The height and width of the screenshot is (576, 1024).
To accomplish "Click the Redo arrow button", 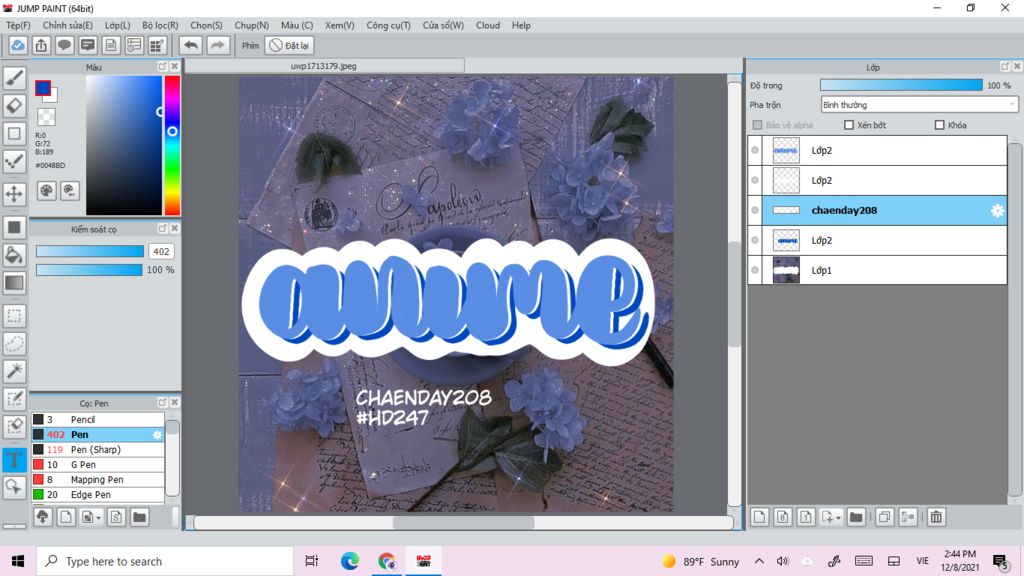I will [217, 45].
